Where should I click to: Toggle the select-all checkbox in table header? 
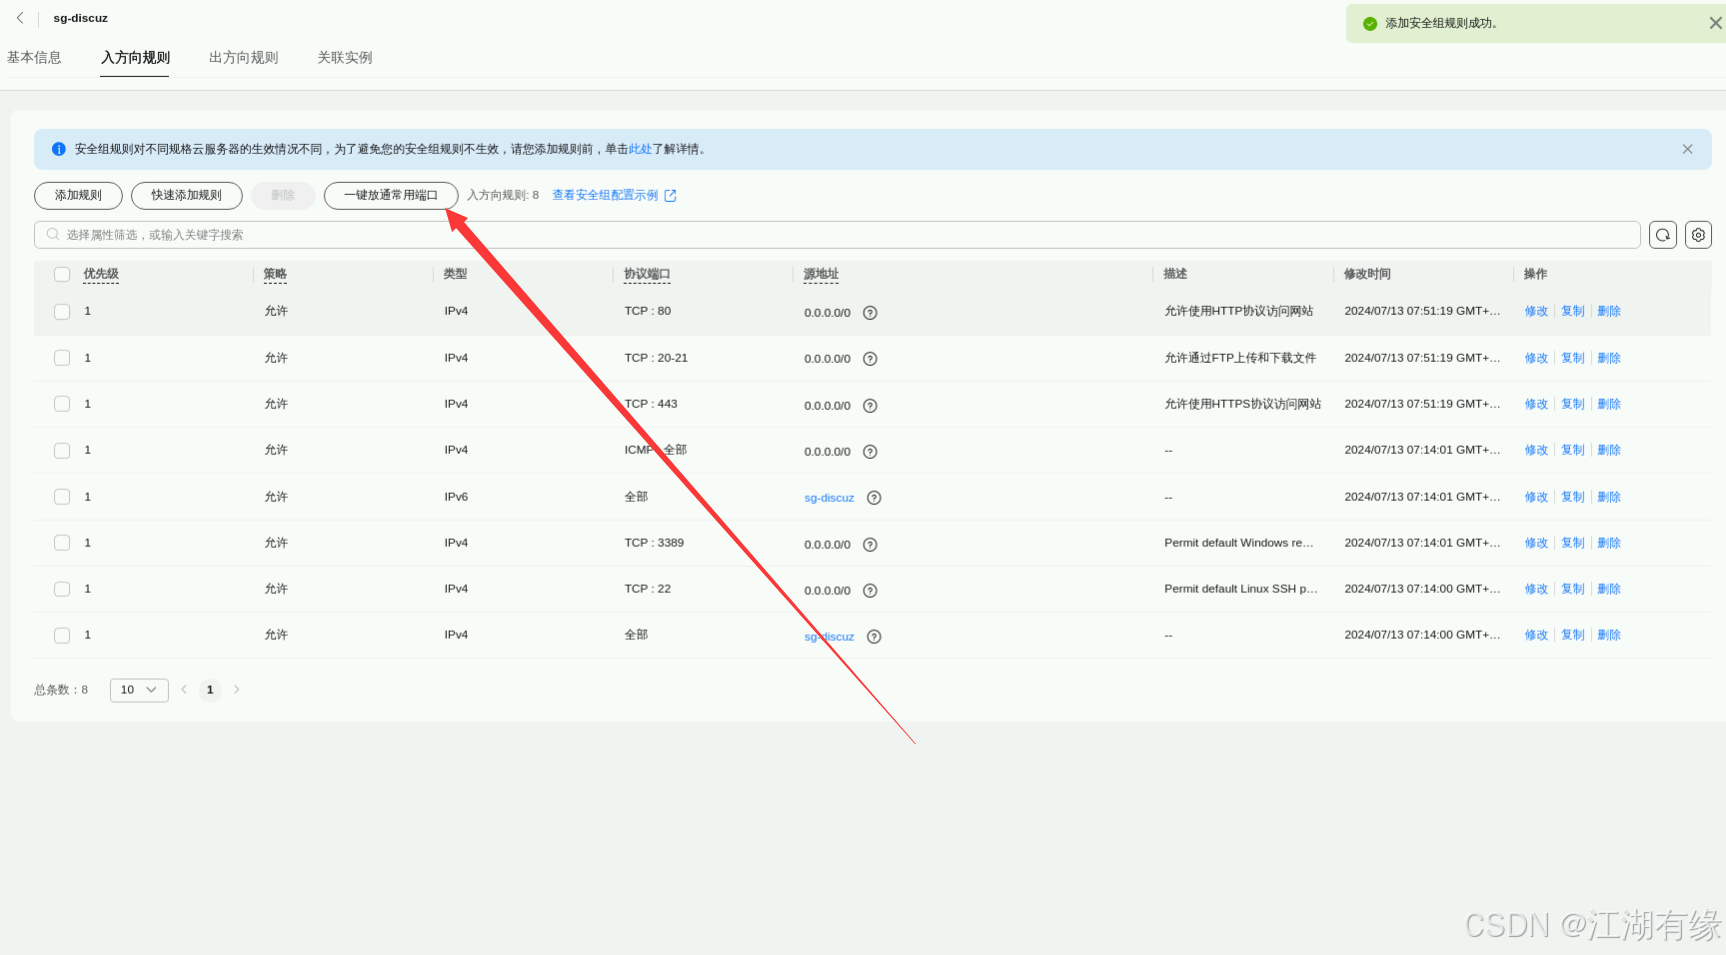coord(62,274)
